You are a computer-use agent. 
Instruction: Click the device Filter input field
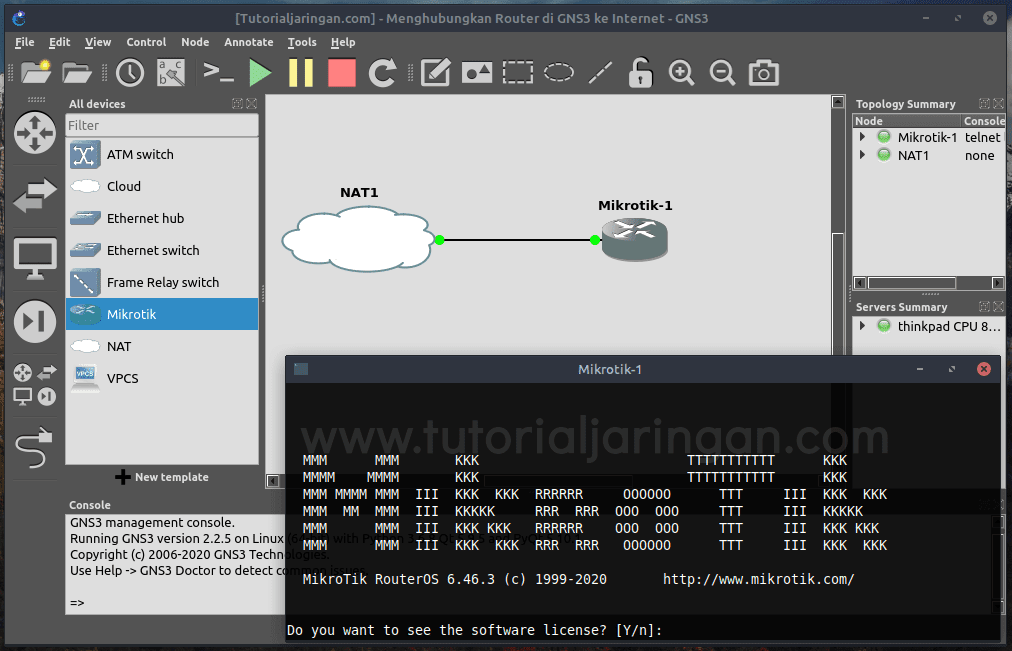coord(162,125)
